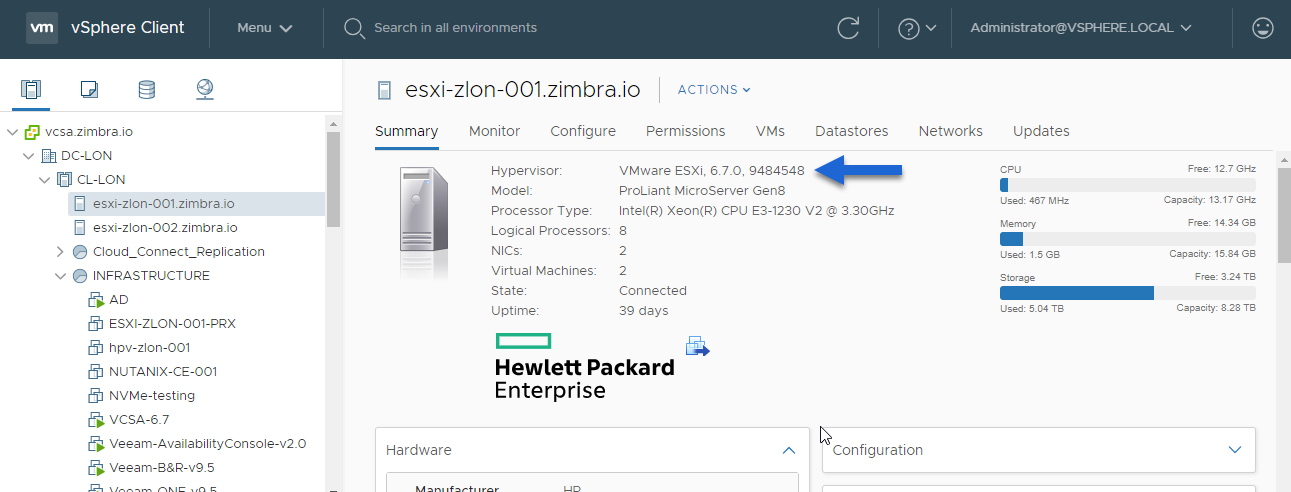1291x492 pixels.
Task: Click the cluster icon beside CL-LON
Action: [x=64, y=180]
